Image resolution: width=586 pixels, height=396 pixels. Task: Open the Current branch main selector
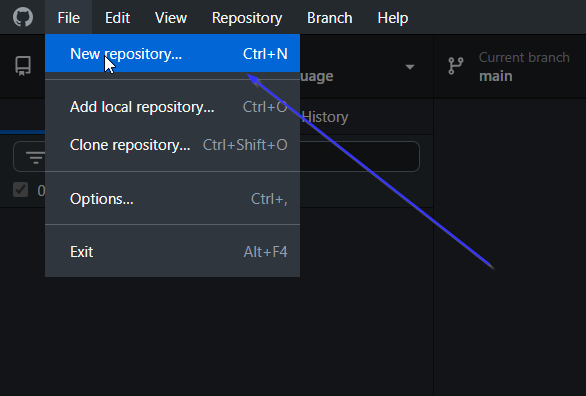point(510,66)
